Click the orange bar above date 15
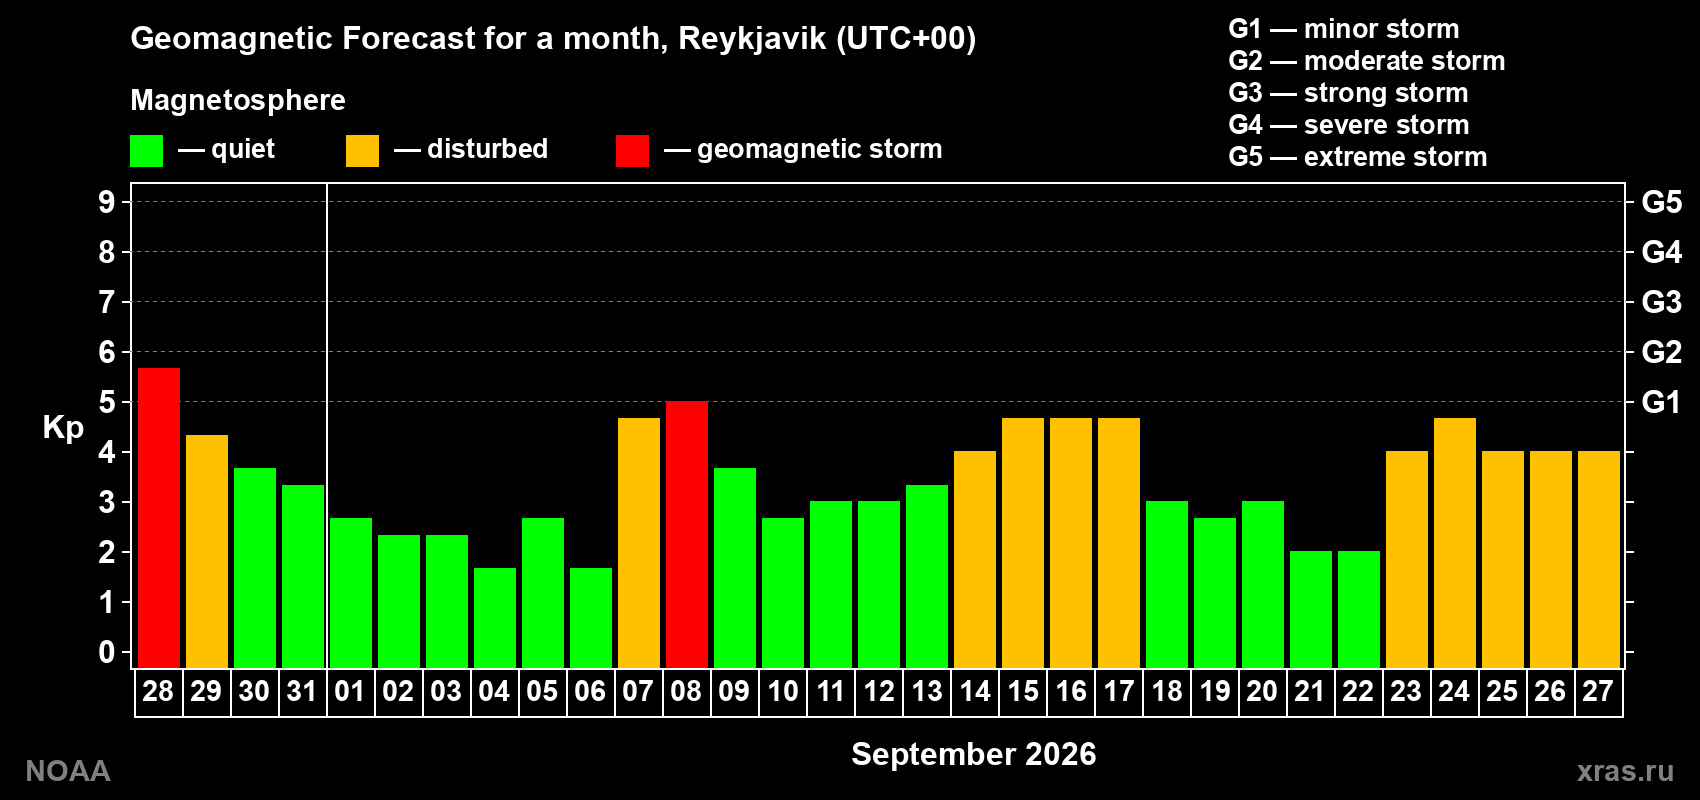Viewport: 1700px width, 800px height. coord(1023,543)
